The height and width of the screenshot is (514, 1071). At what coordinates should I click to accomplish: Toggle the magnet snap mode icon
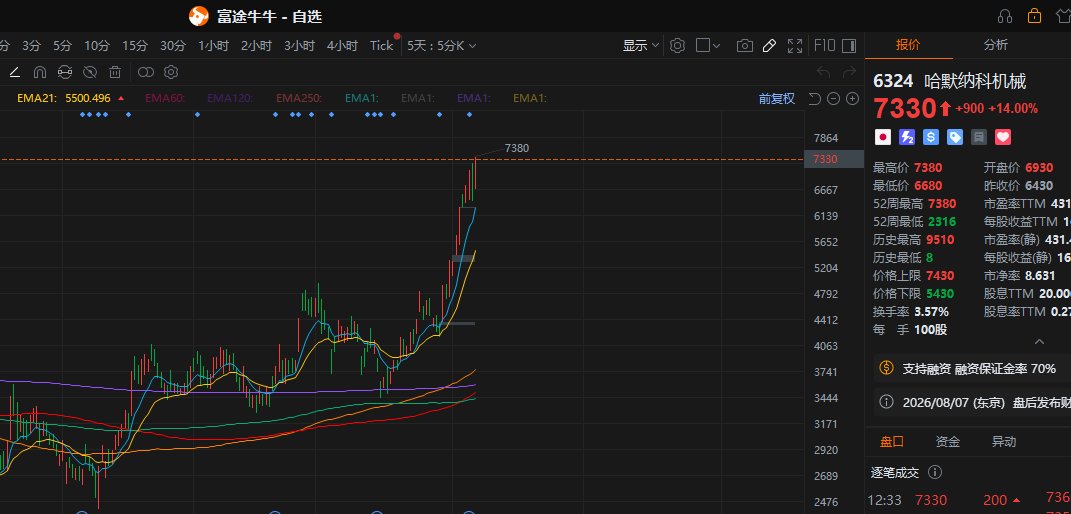[40, 72]
